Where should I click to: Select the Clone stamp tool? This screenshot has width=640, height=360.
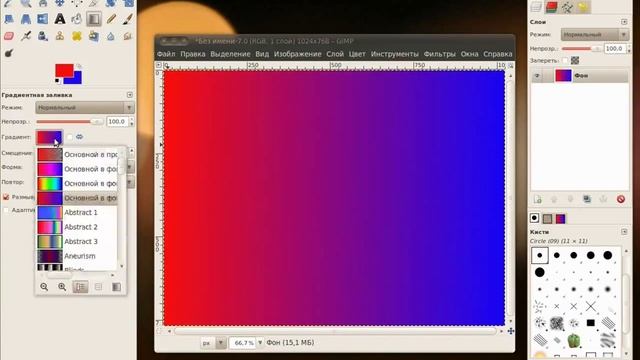click(x=60, y=36)
